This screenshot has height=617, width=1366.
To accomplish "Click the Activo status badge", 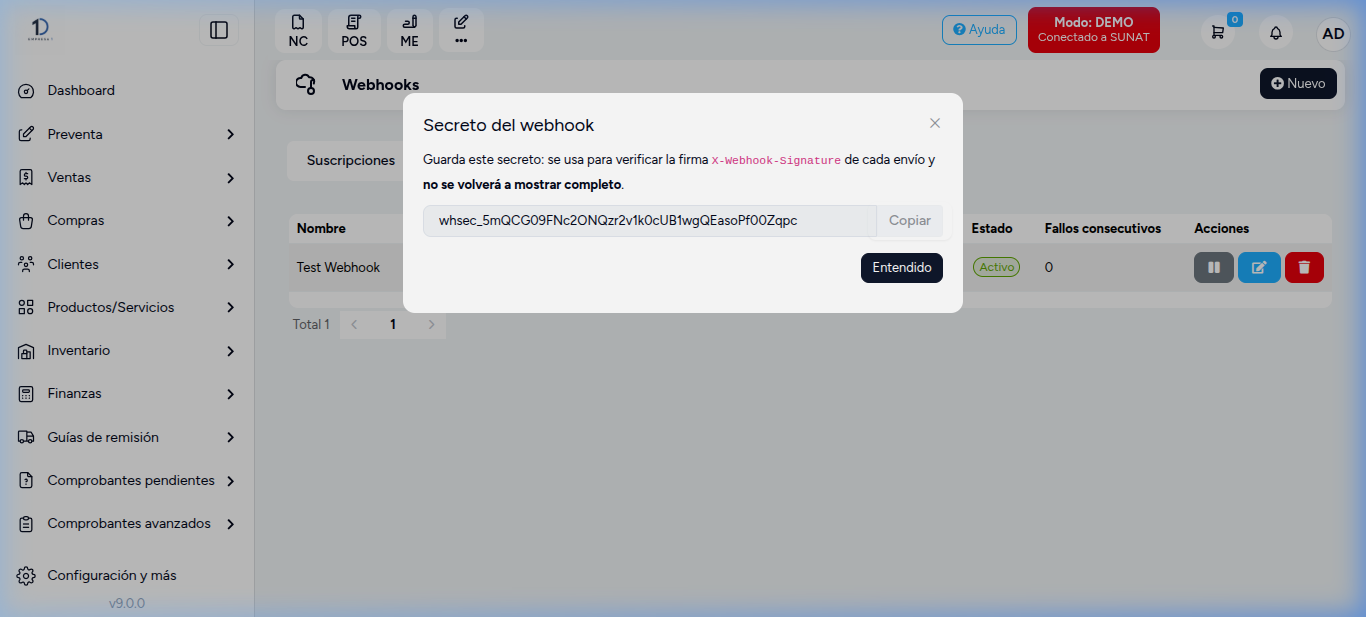I will [996, 267].
